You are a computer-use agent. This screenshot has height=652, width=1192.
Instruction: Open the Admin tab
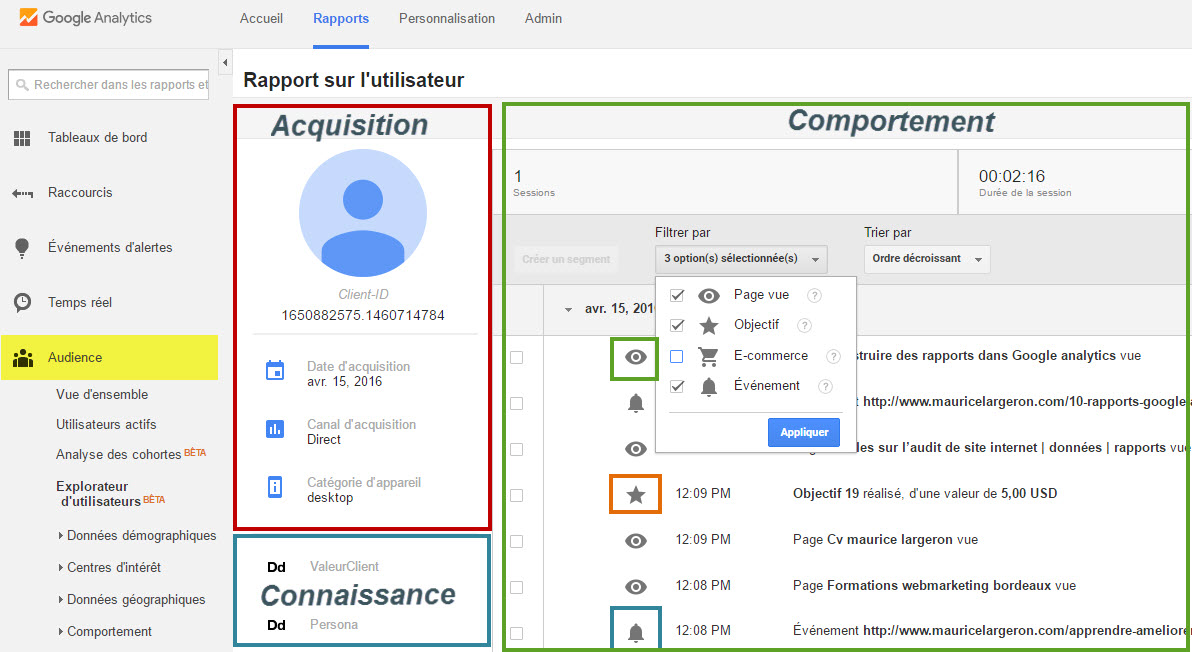(x=544, y=18)
